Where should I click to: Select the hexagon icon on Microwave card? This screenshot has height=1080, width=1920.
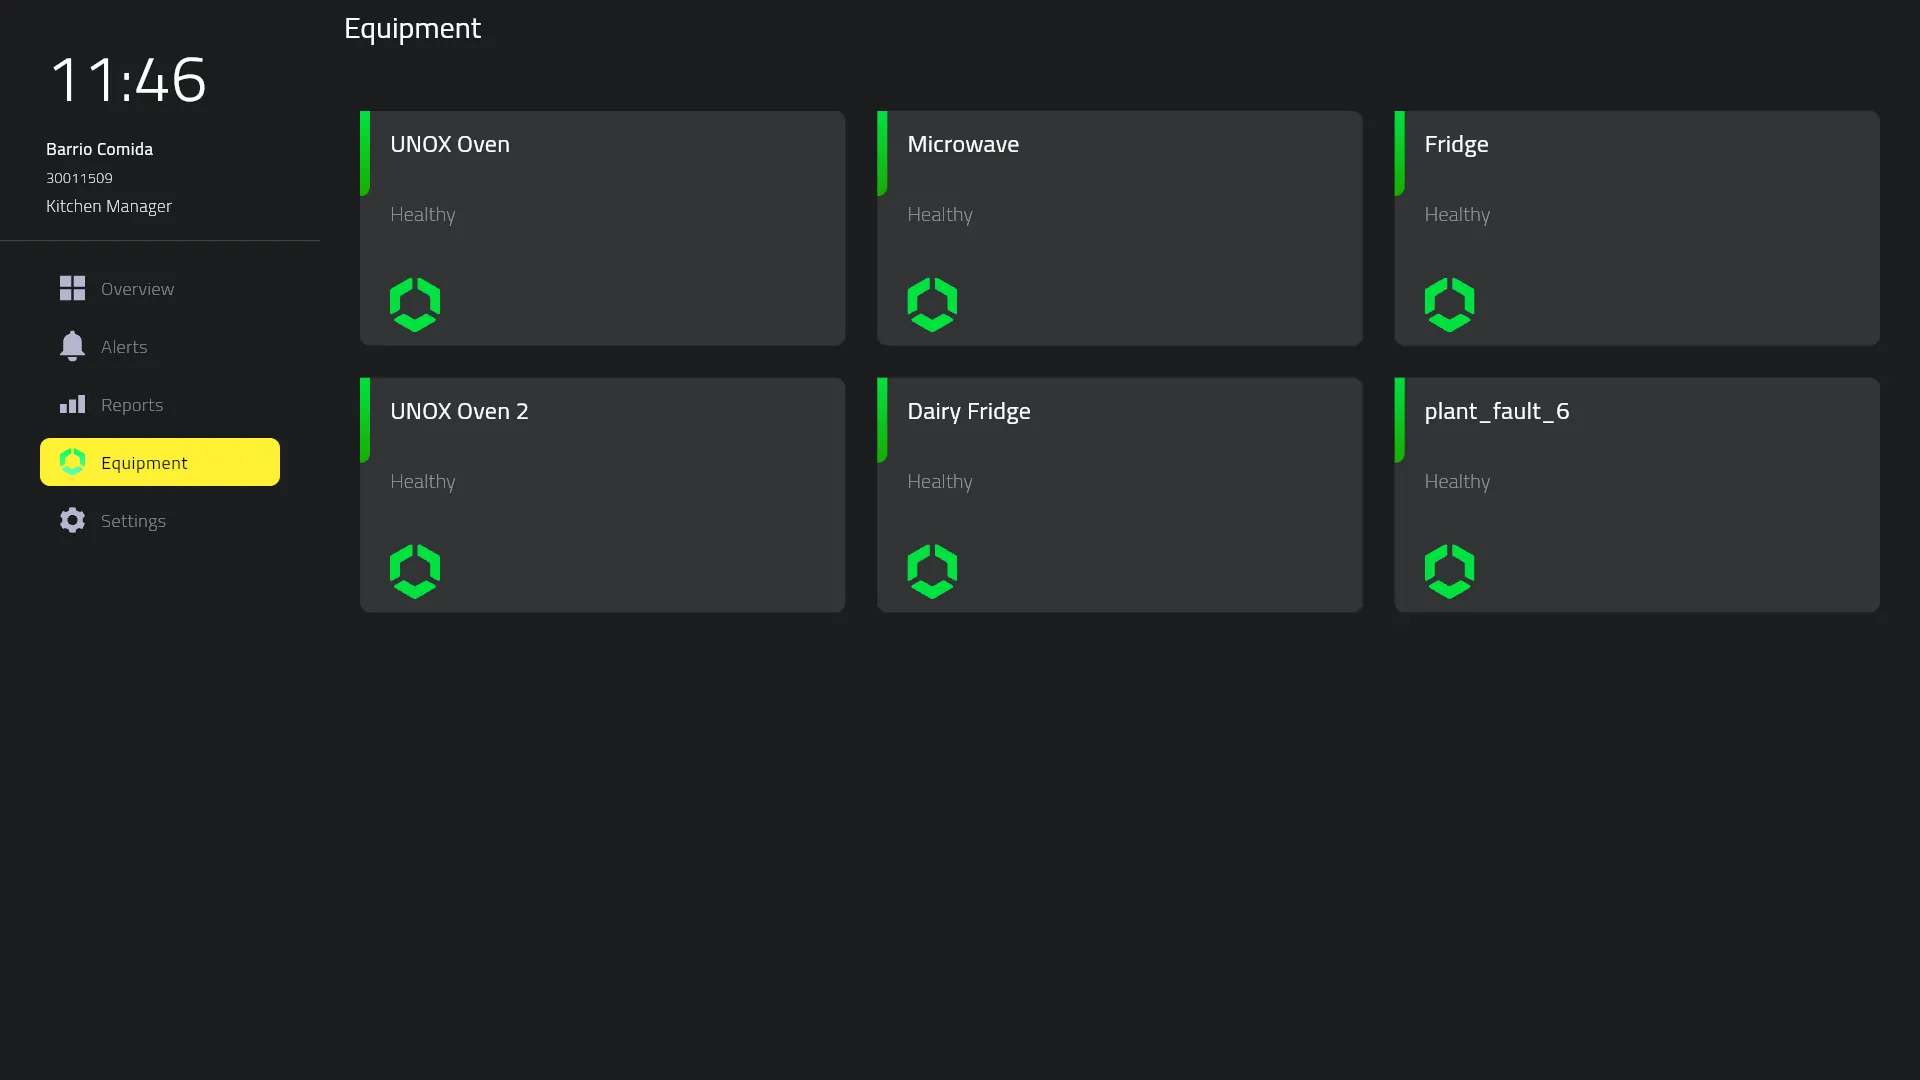tap(931, 303)
